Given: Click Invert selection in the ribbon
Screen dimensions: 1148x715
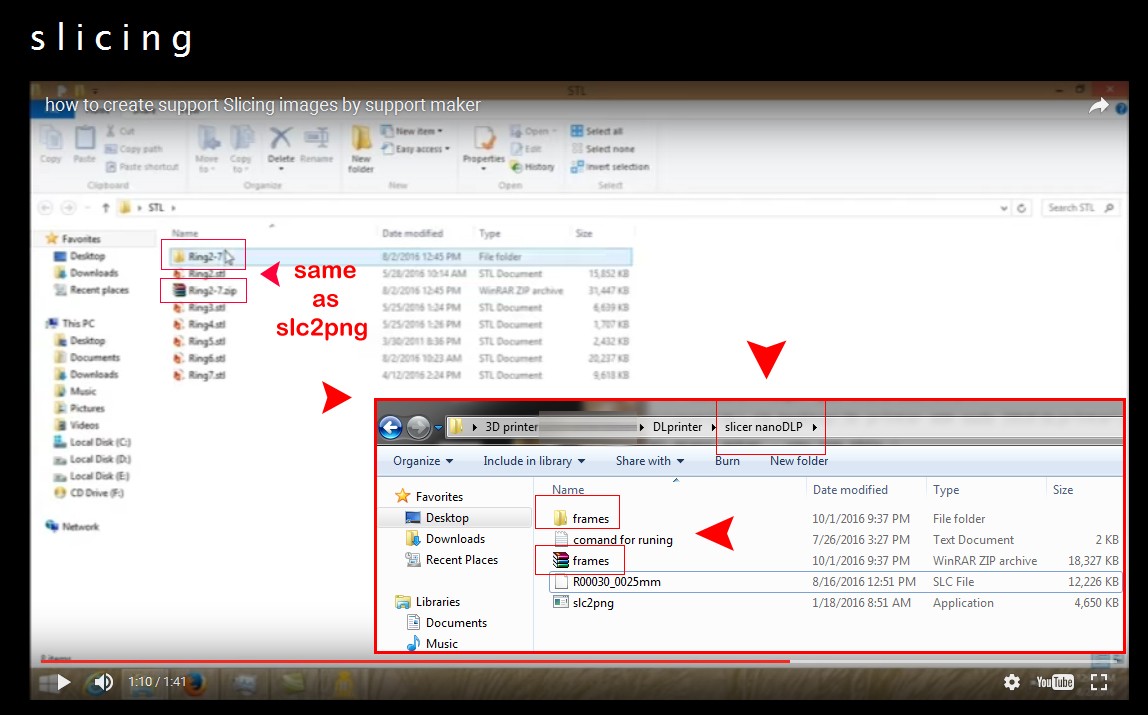Looking at the screenshot, I should tap(610, 167).
